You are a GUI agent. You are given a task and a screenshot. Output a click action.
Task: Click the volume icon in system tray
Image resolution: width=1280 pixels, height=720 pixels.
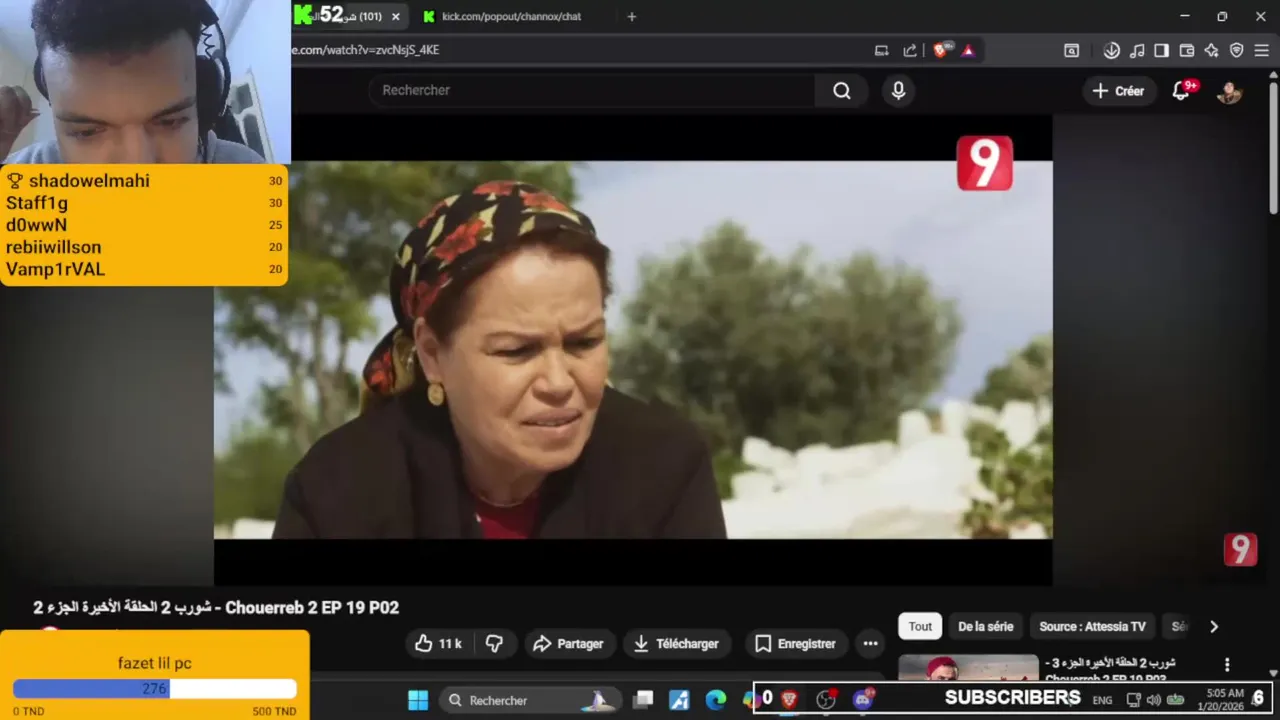tap(1153, 700)
